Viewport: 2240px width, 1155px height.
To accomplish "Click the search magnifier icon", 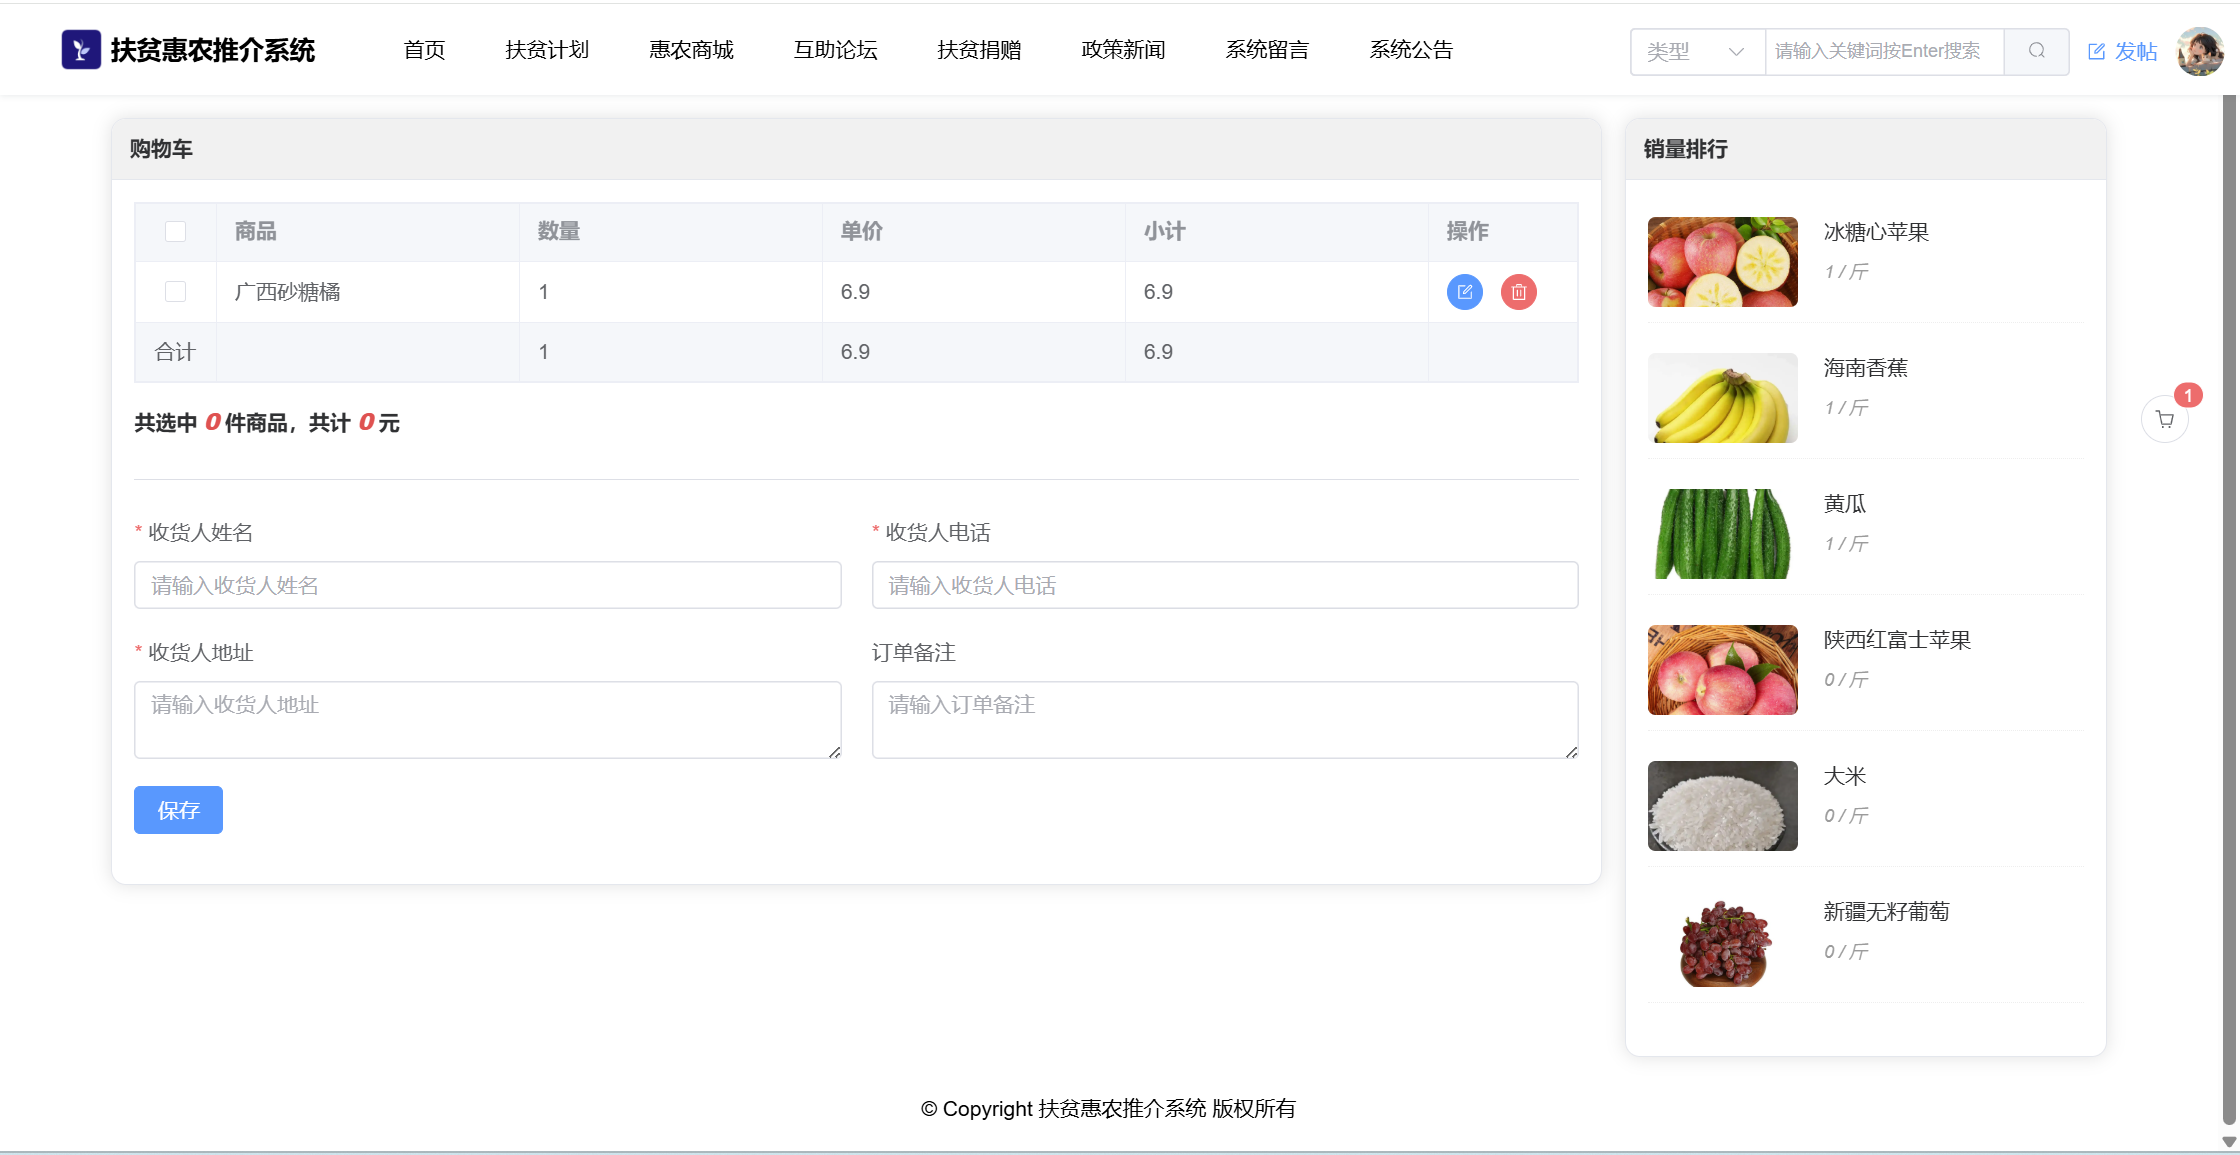I will (2036, 51).
